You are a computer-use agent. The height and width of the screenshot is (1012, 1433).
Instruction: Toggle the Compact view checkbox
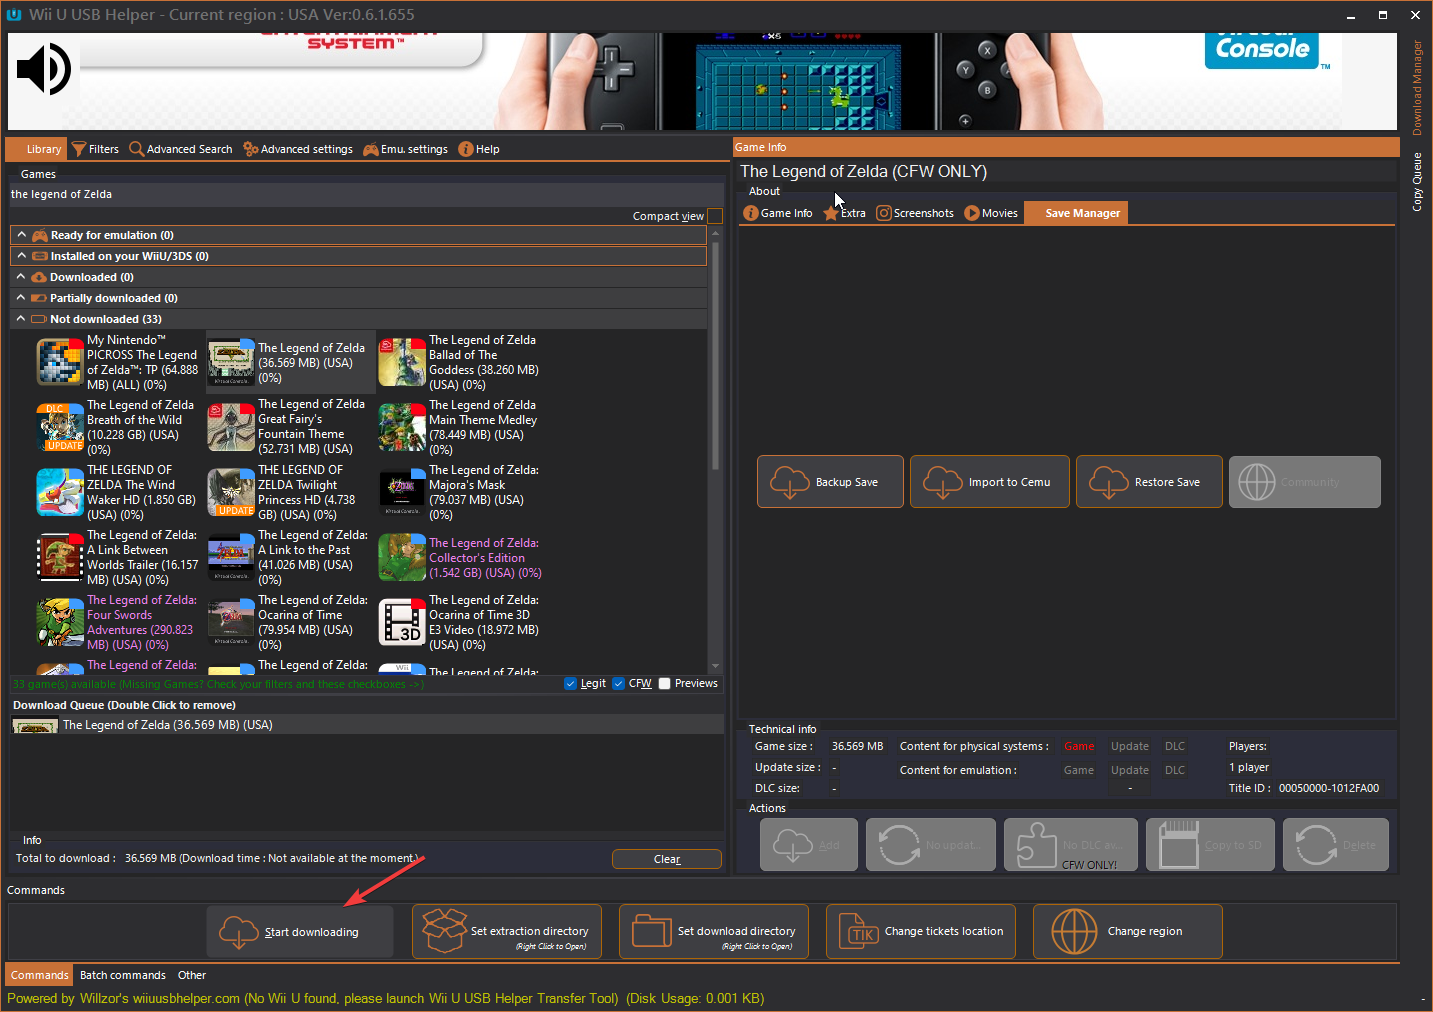[x=715, y=216]
